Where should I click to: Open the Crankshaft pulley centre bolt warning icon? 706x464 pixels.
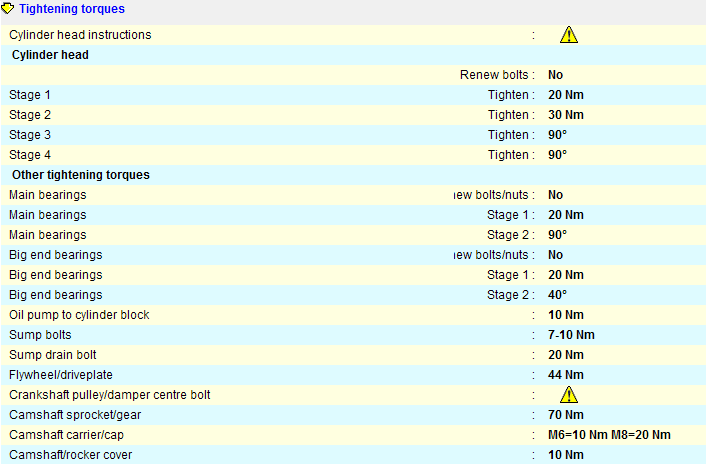569,395
